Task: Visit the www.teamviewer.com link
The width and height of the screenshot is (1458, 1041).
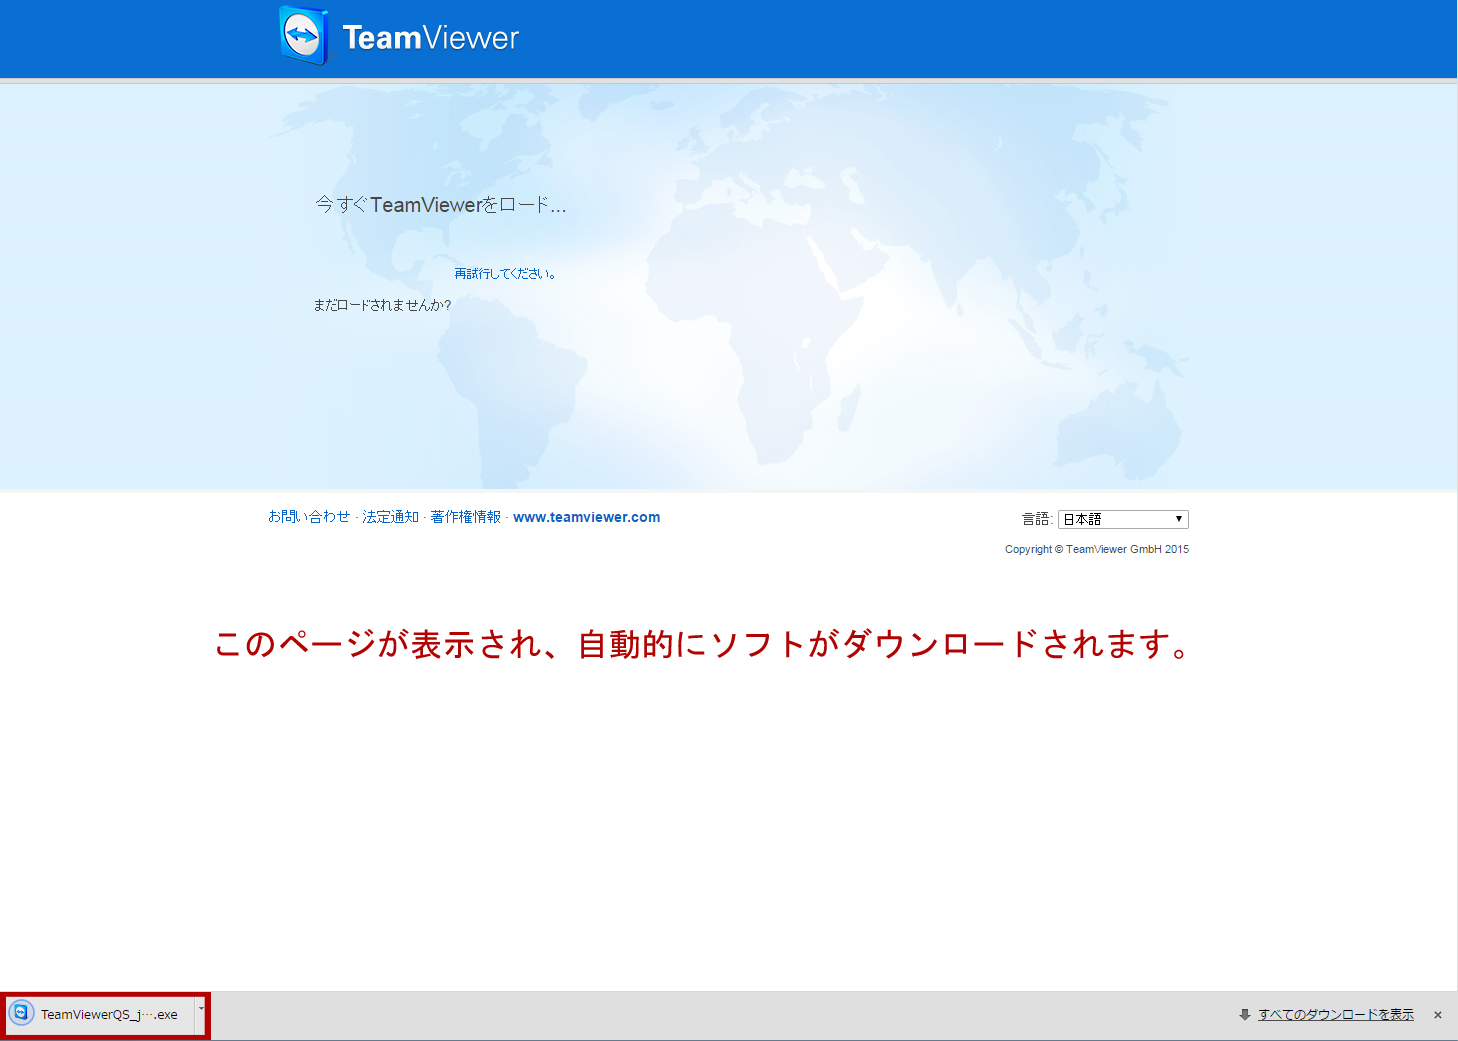Action: pos(587,517)
